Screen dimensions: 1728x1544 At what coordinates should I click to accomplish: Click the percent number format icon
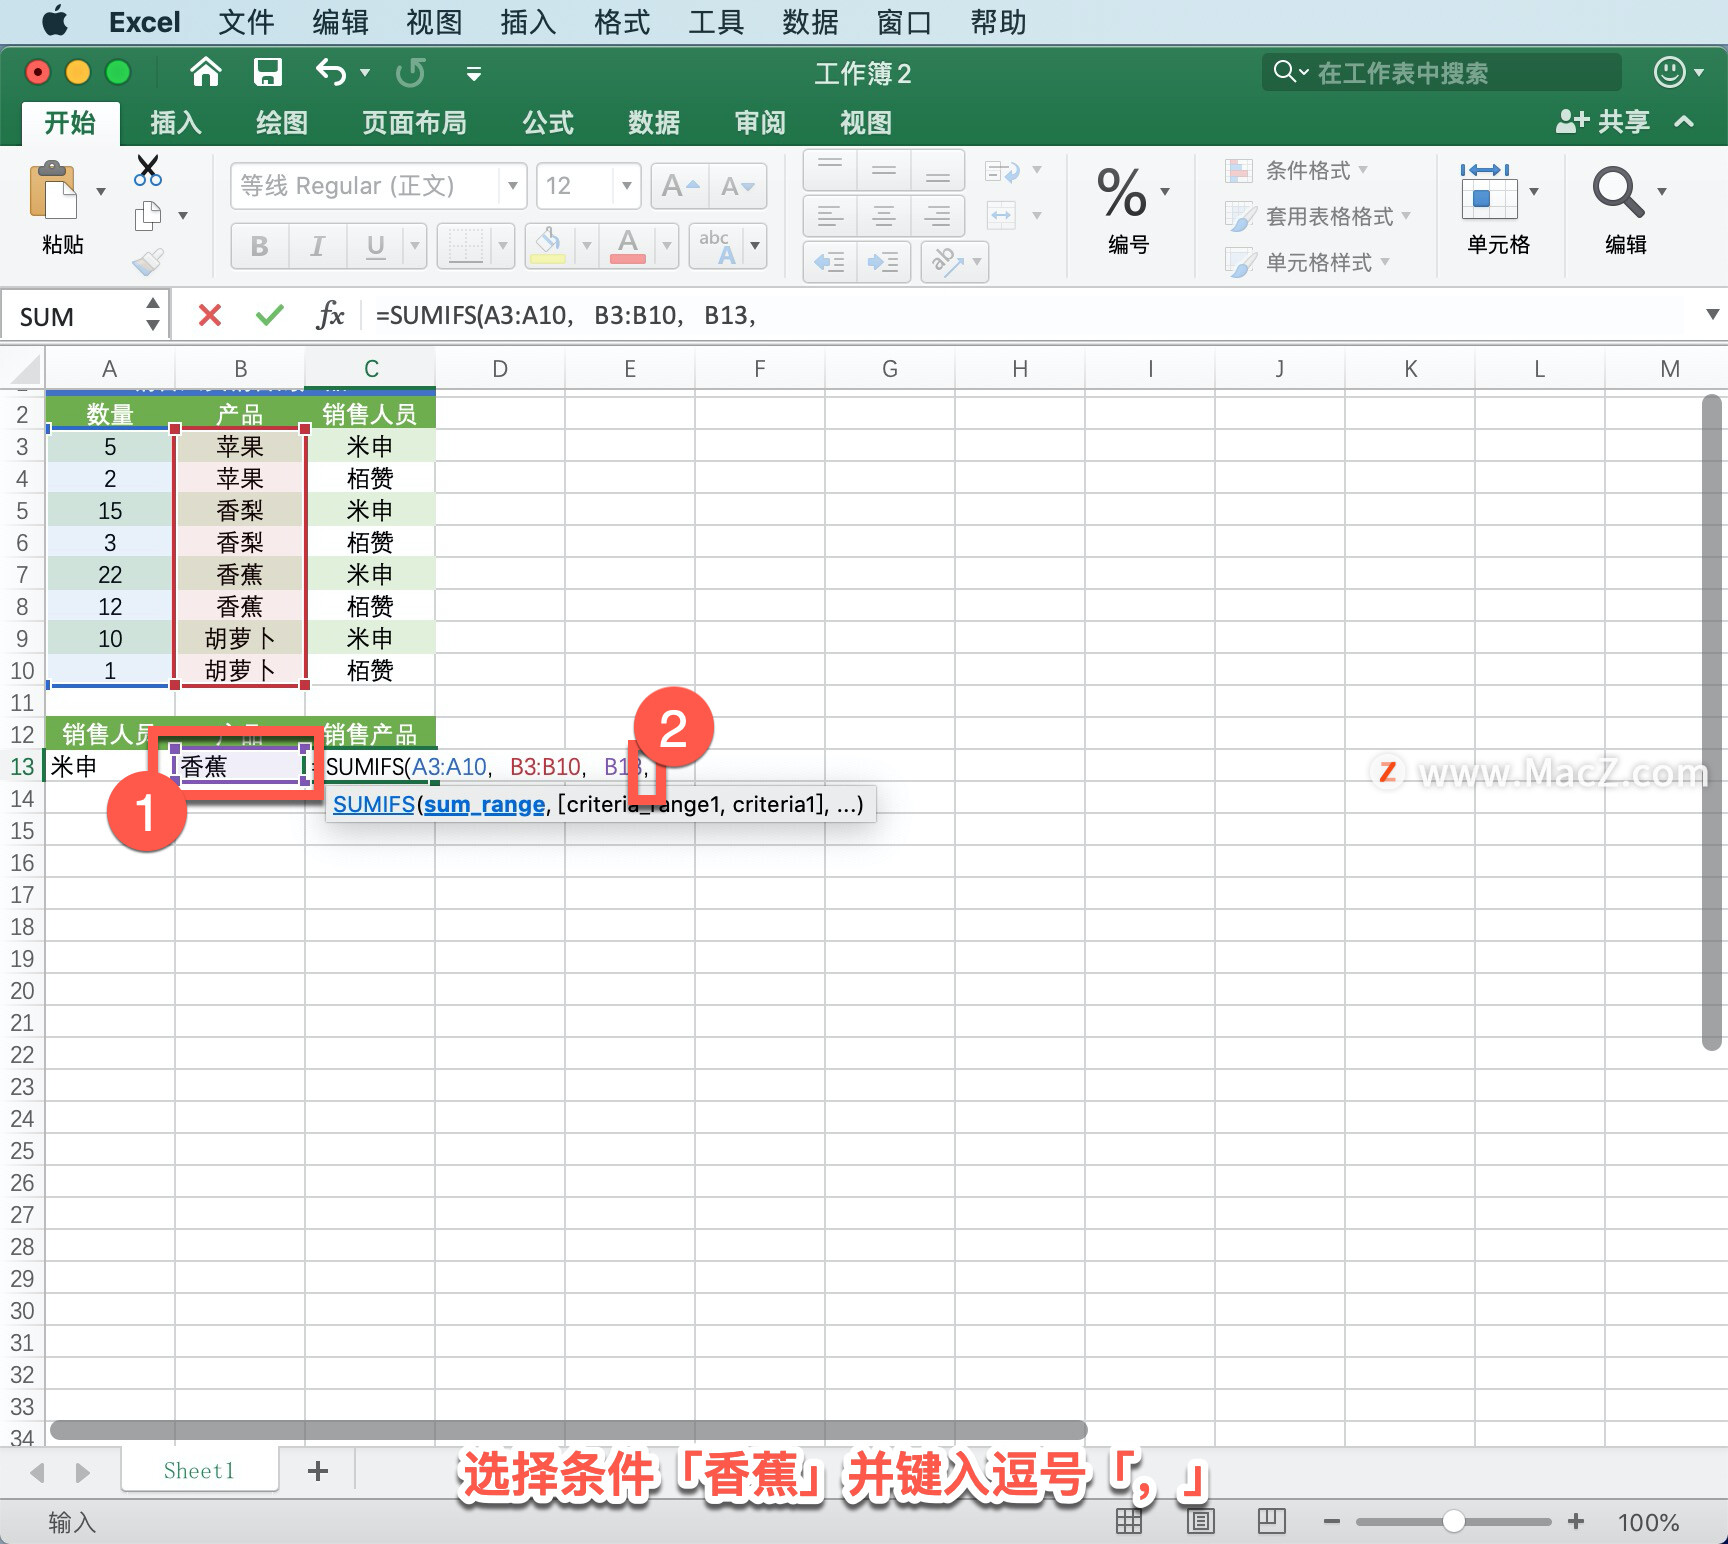(x=1122, y=192)
